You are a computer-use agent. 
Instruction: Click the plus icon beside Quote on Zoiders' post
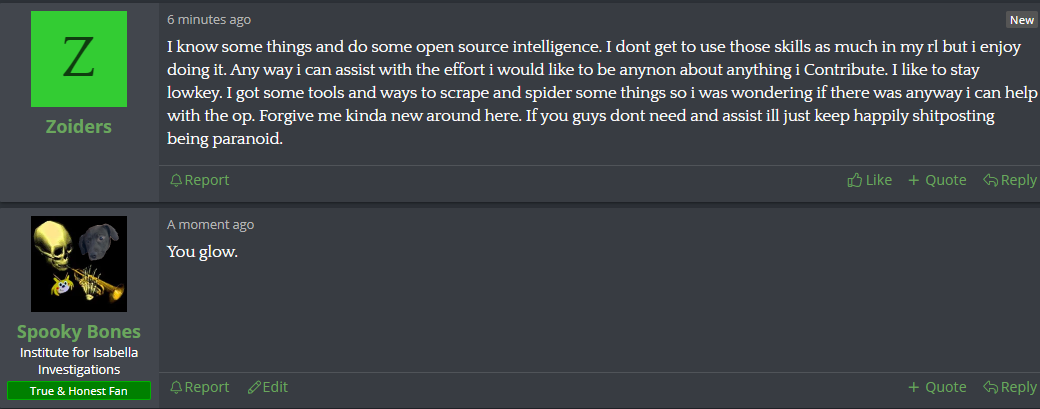[913, 180]
